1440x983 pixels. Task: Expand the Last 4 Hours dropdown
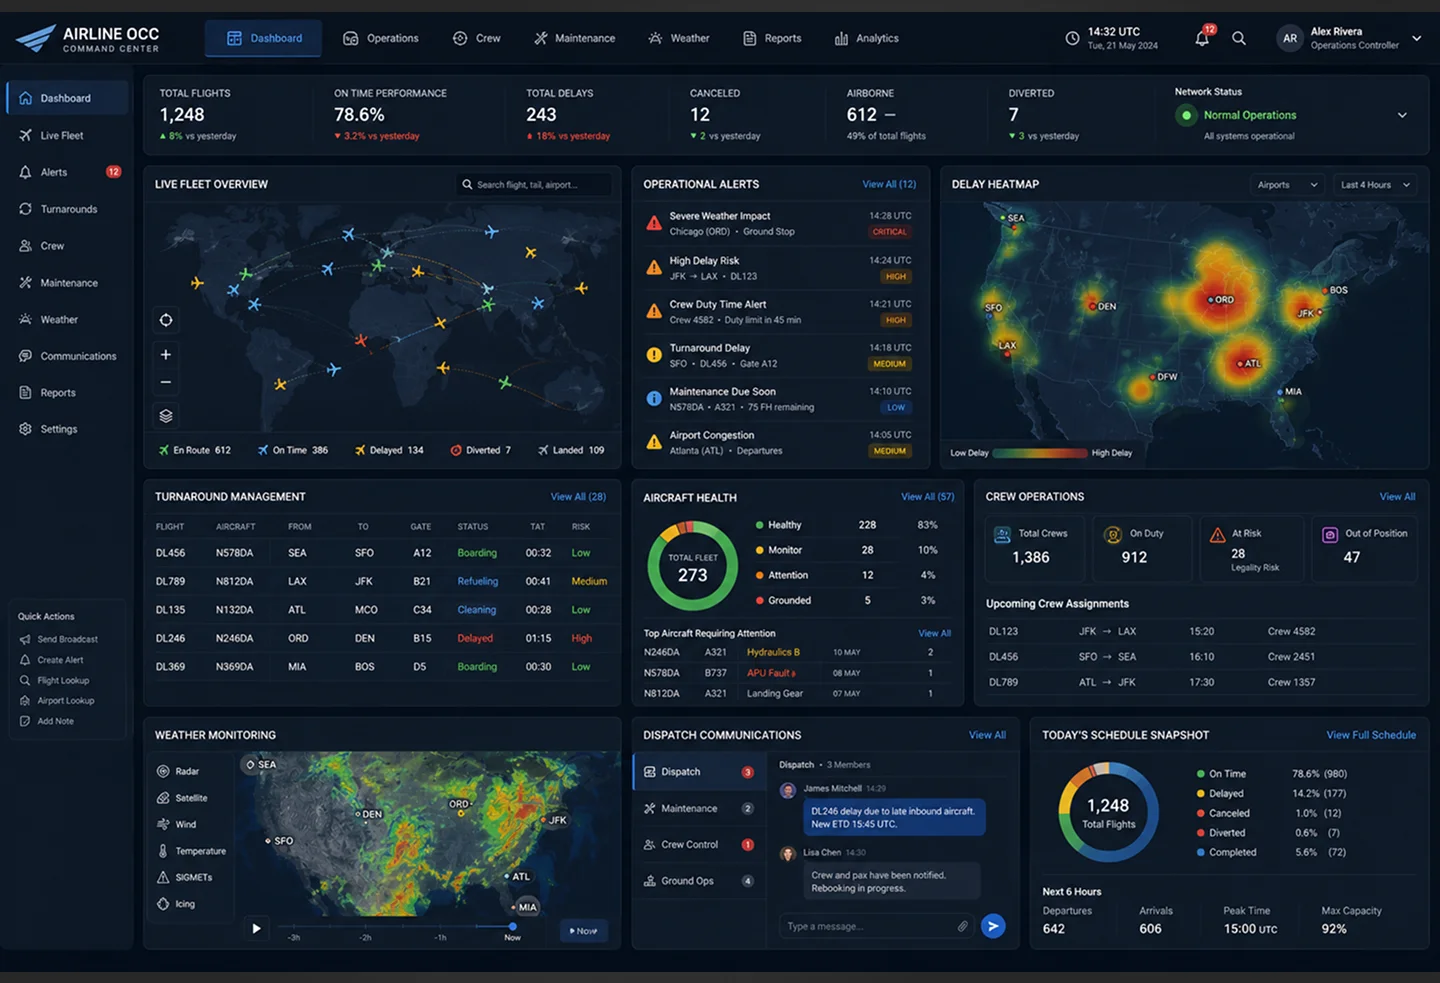[x=1375, y=185]
